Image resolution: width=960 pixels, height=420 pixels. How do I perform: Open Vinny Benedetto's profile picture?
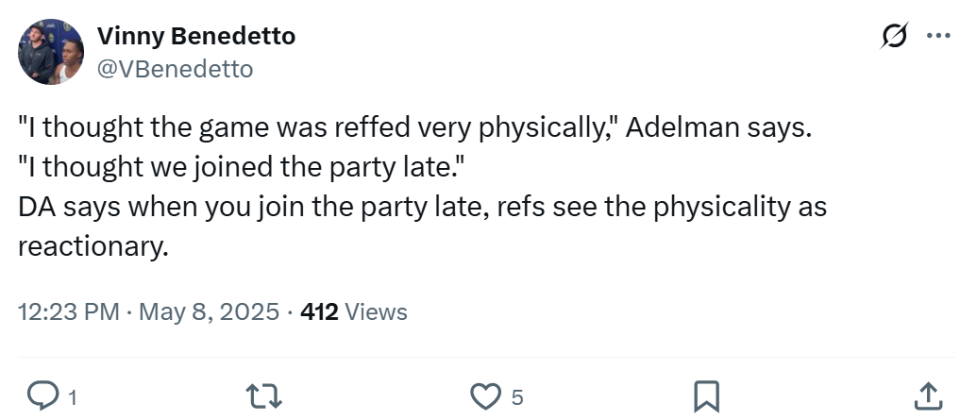(51, 51)
